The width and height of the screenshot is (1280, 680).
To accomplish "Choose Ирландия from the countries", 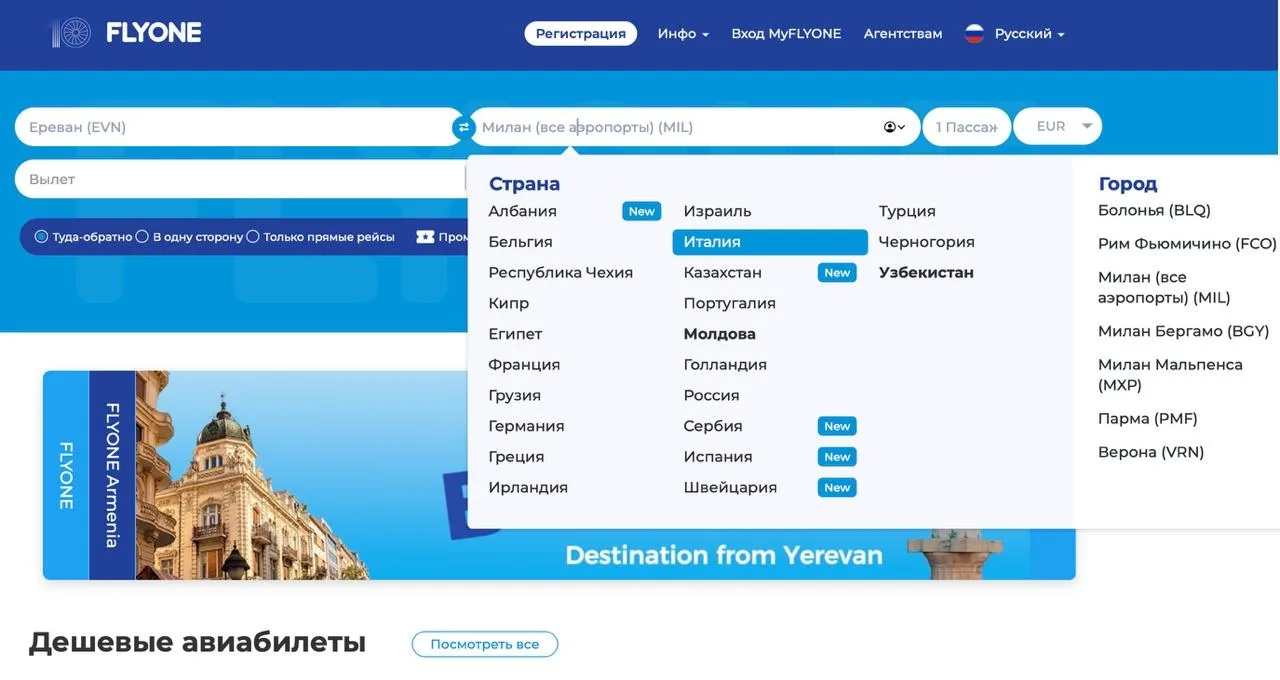I will pos(528,488).
